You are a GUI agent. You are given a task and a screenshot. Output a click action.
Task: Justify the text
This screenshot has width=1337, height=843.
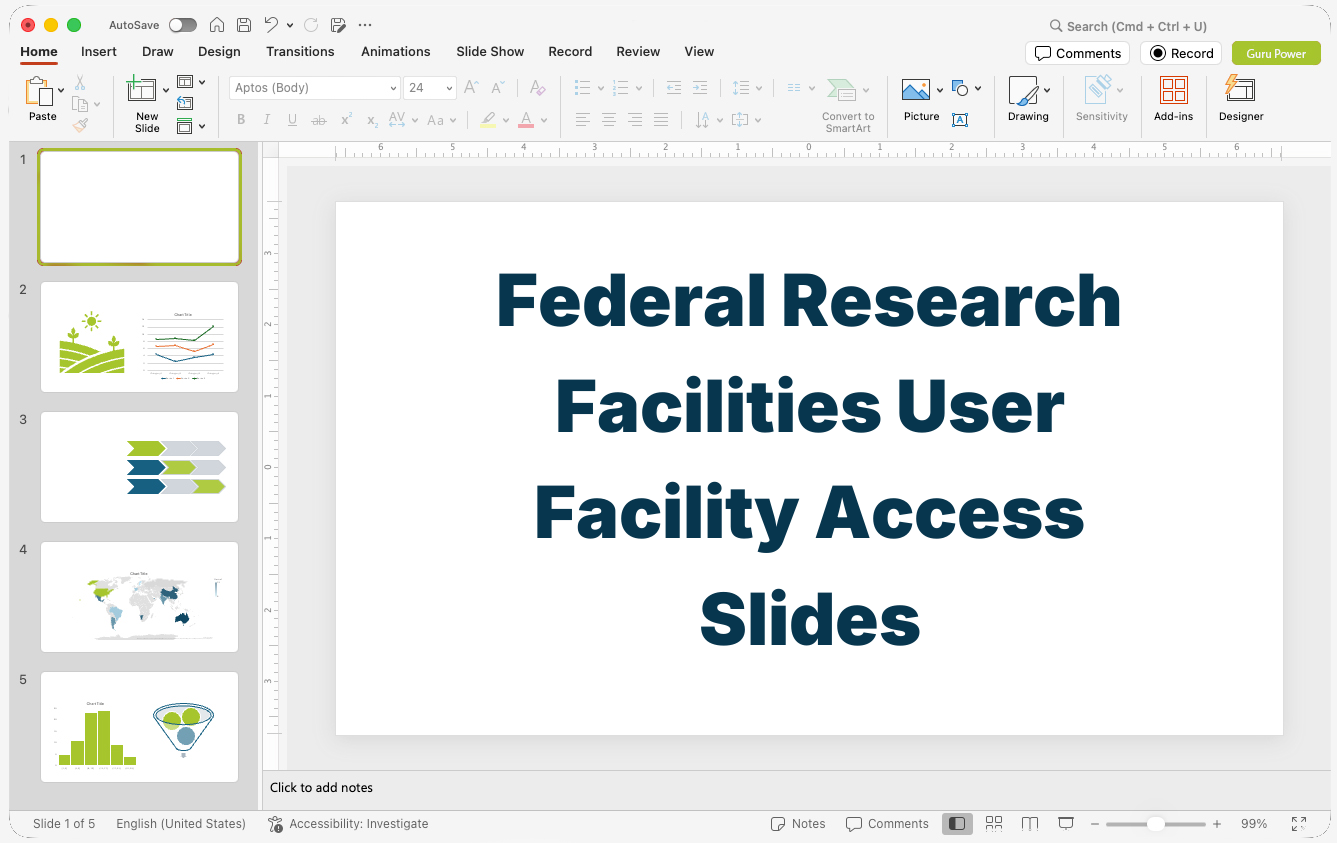point(660,120)
